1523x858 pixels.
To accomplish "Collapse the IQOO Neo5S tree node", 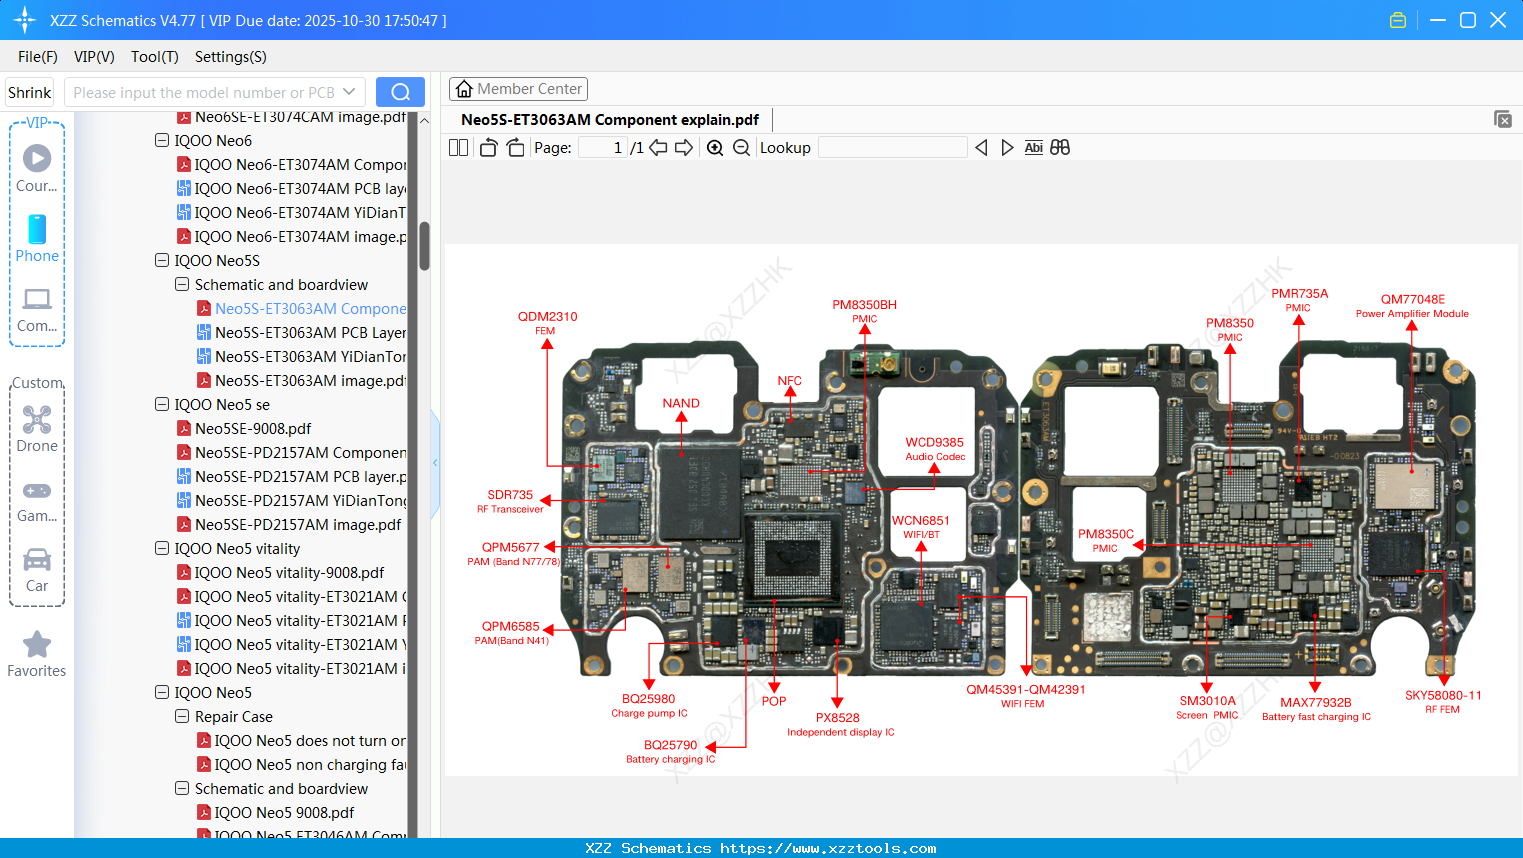I will coord(161,260).
